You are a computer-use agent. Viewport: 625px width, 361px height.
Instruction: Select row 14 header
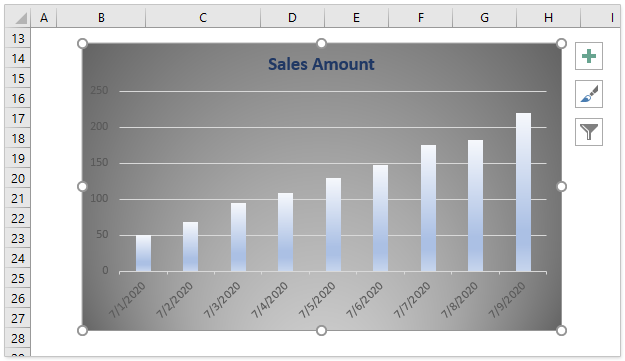click(18, 58)
